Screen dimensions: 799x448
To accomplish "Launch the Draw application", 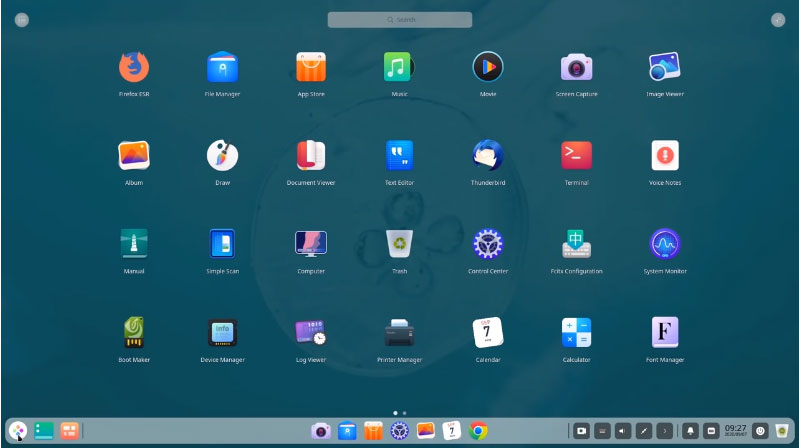I will click(x=223, y=155).
